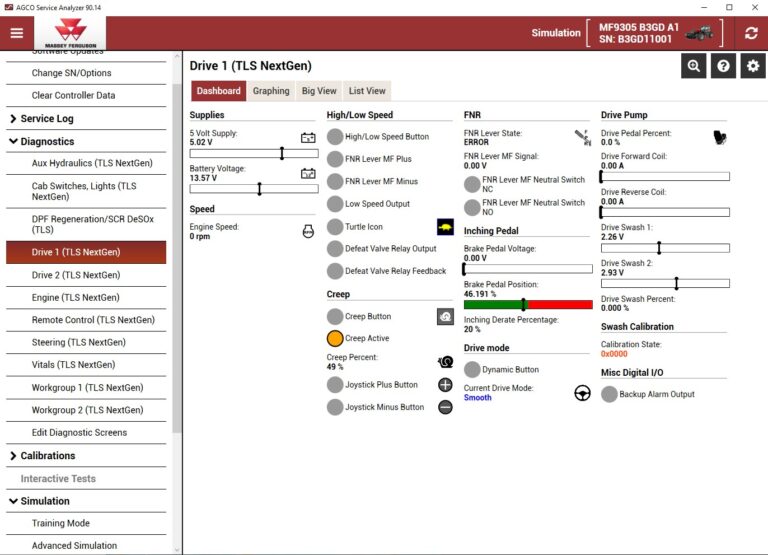Image resolution: width=768 pixels, height=555 pixels.
Task: Toggle Defeat Valve Relay Feedback indicator
Action: click(x=335, y=271)
